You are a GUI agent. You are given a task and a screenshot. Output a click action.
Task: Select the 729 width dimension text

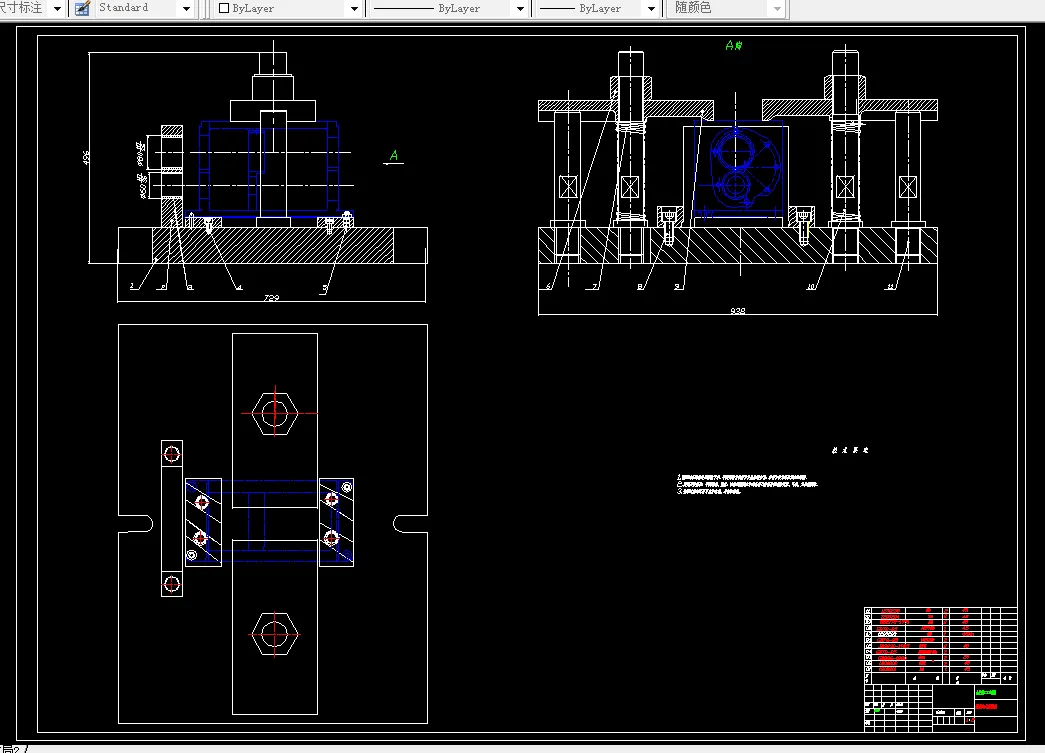click(271, 298)
